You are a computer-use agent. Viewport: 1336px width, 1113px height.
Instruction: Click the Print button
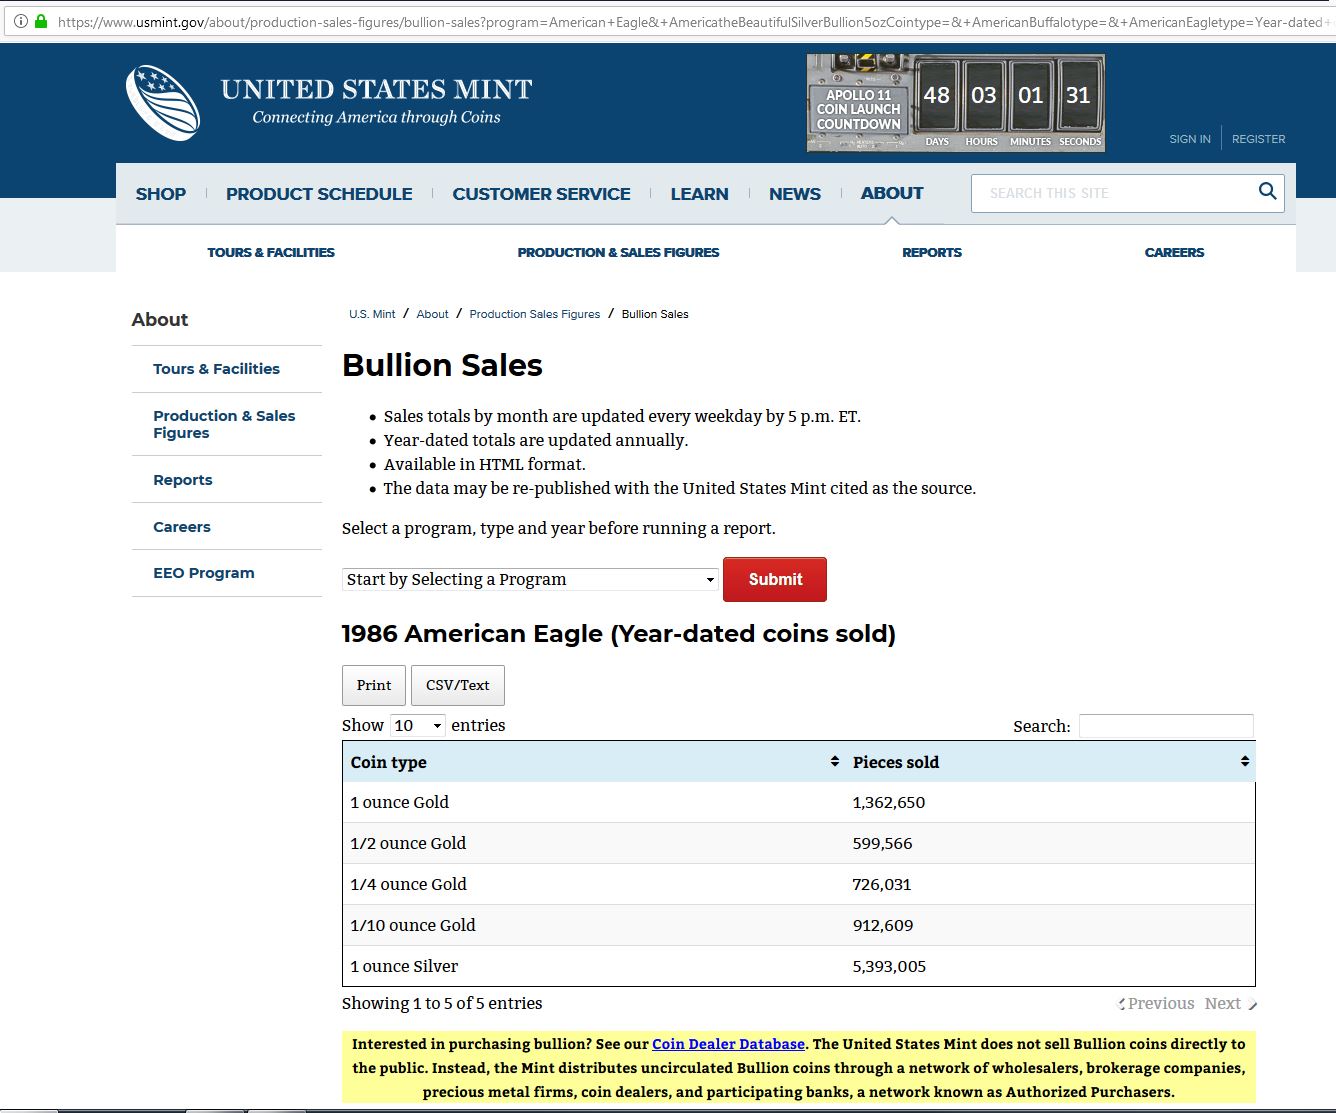point(374,685)
